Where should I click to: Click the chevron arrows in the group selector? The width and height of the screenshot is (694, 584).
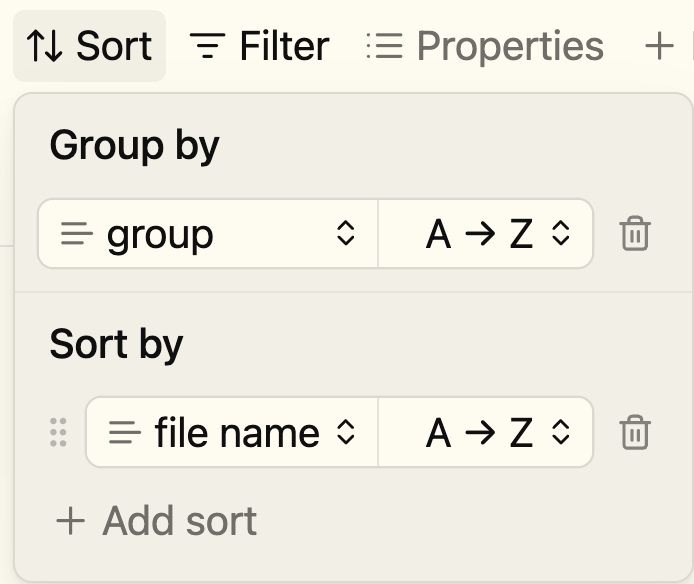(x=345, y=234)
